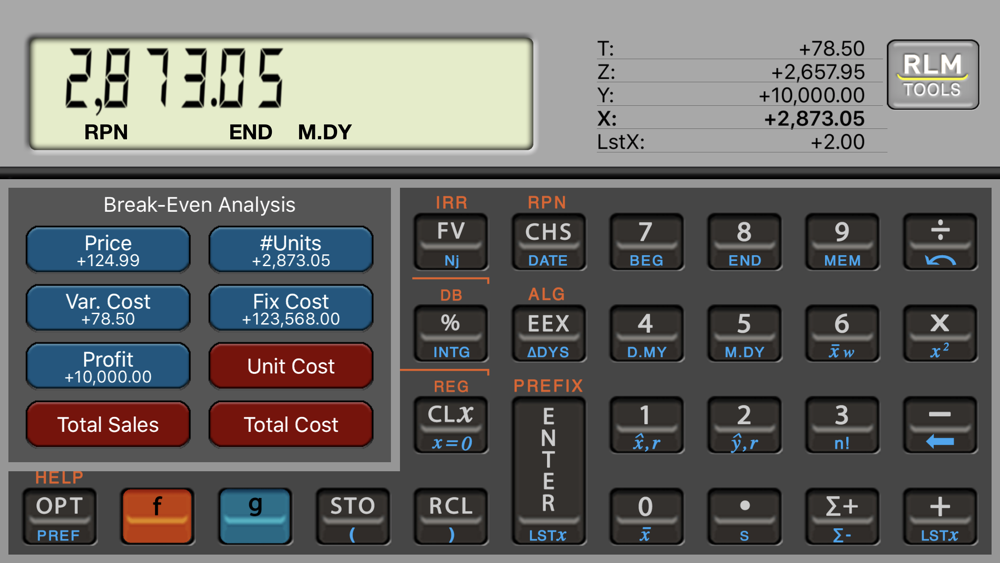Tap the CHS change sign key
1000x563 pixels.
tap(548, 242)
